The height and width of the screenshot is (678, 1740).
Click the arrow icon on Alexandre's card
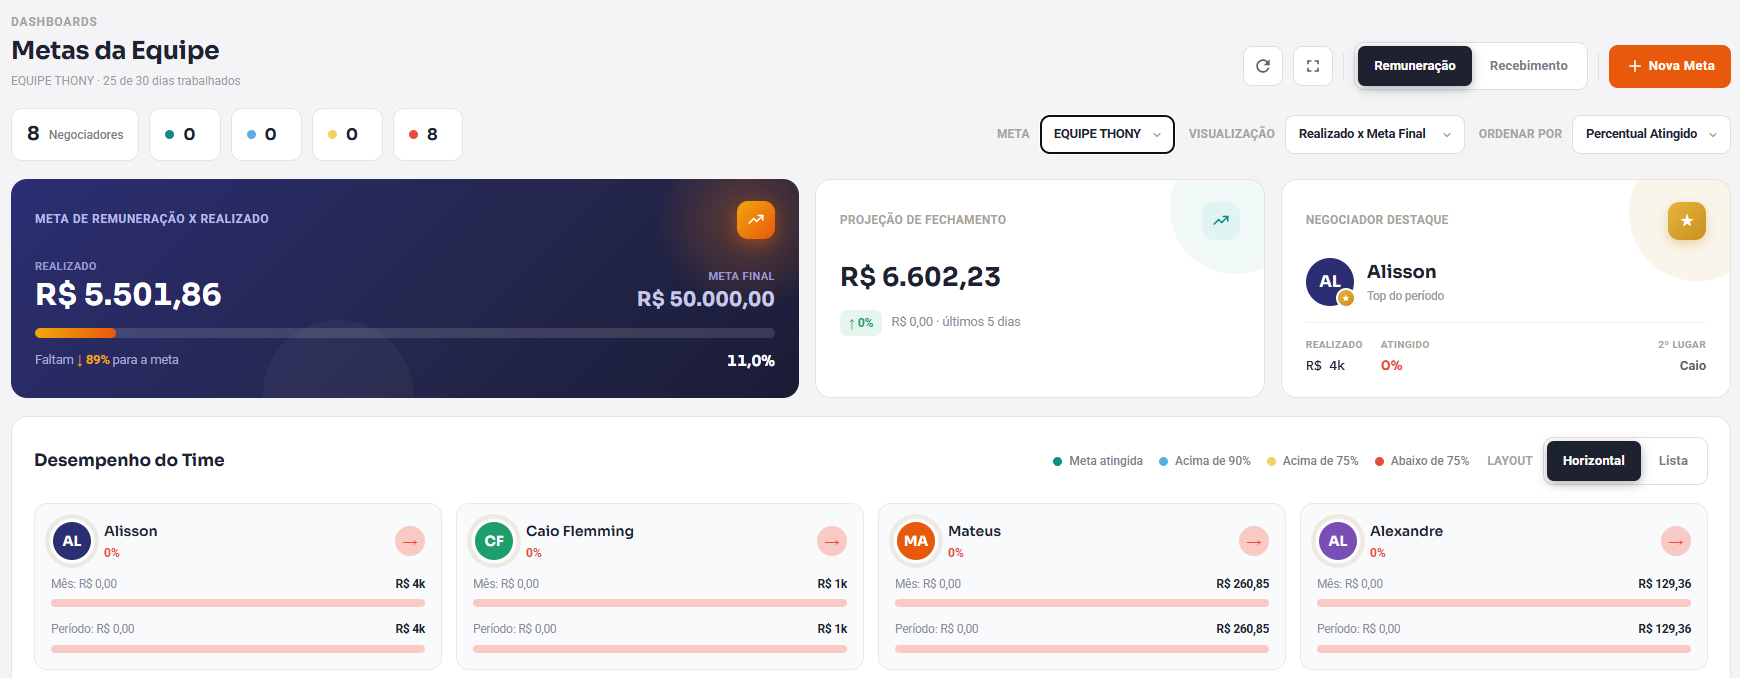coord(1676,541)
